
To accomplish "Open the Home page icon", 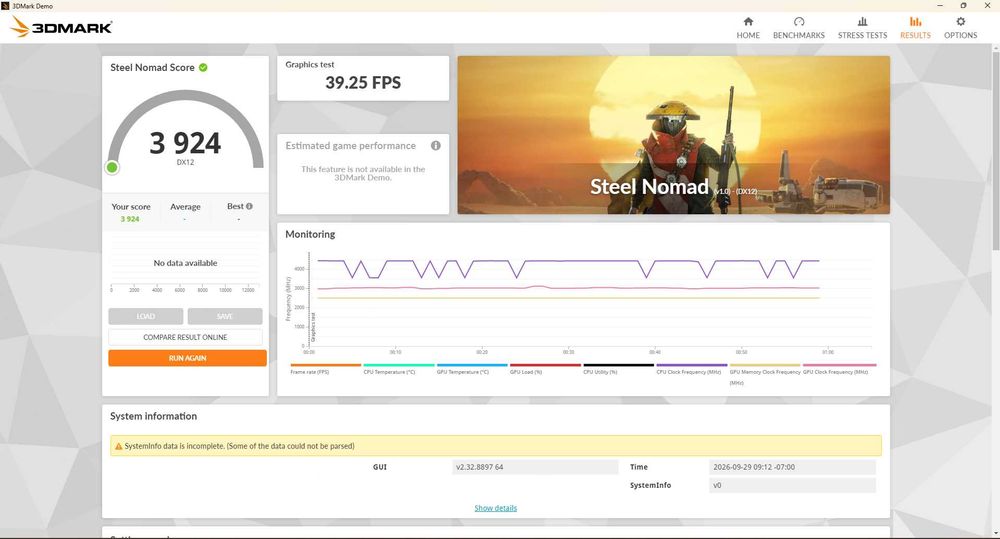I will [x=748, y=22].
